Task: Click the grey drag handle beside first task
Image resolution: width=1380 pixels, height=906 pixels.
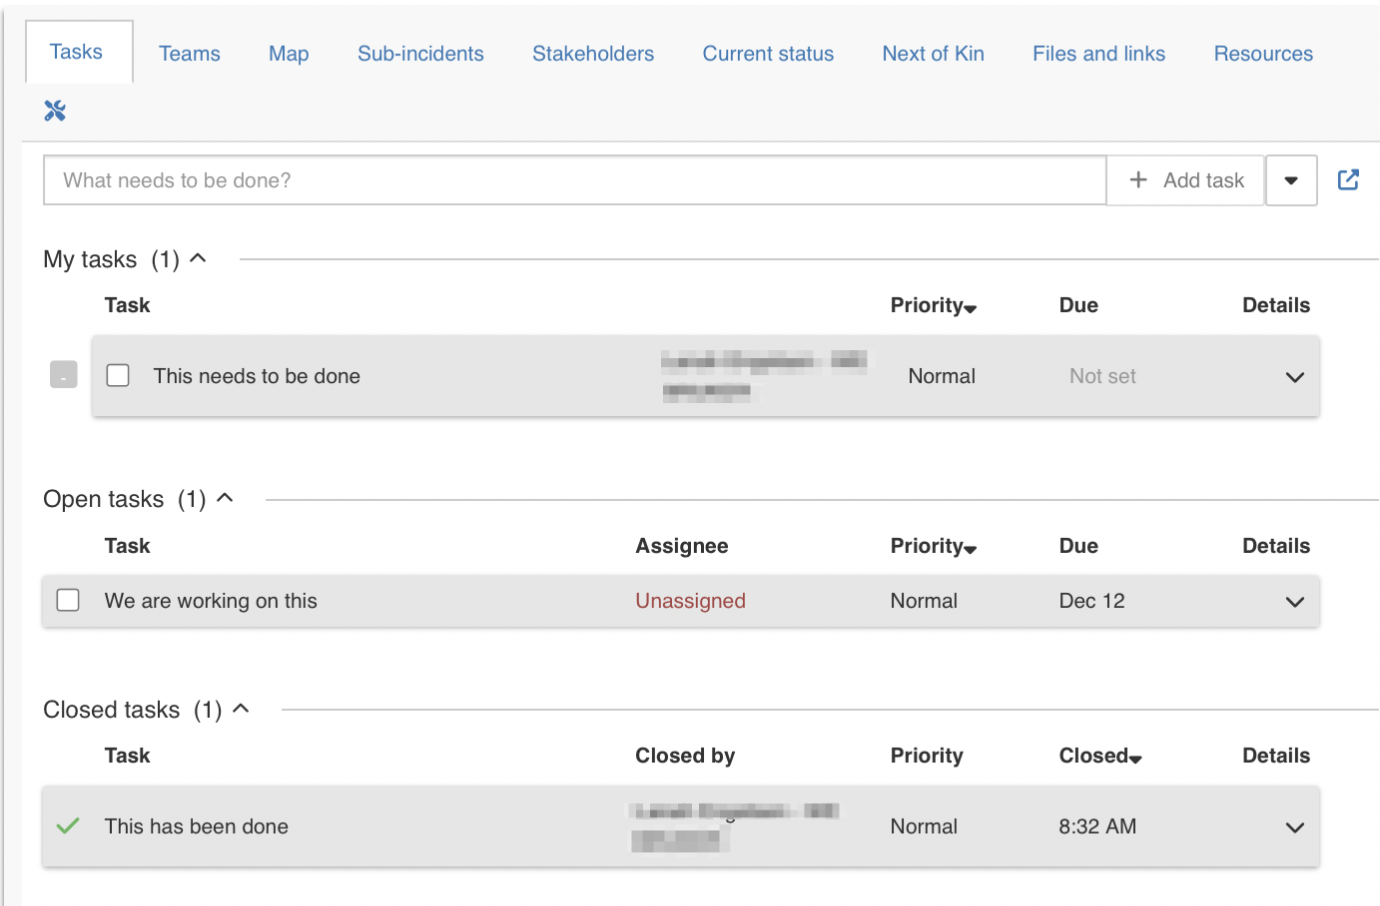Action: 63,375
